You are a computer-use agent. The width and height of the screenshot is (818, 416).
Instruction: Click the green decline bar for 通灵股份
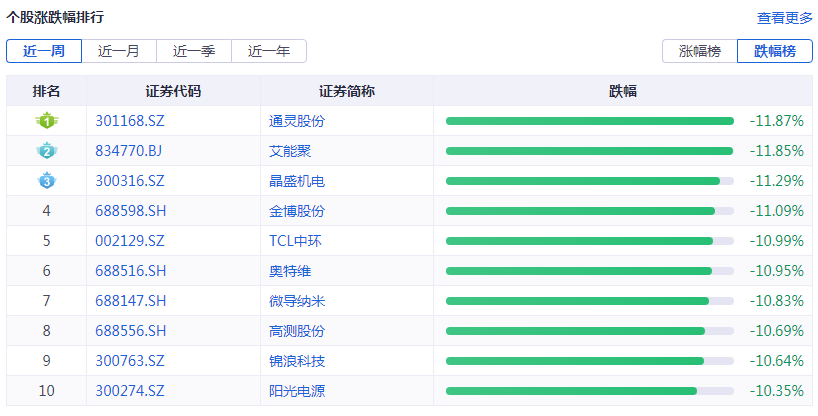pyautogui.click(x=589, y=121)
